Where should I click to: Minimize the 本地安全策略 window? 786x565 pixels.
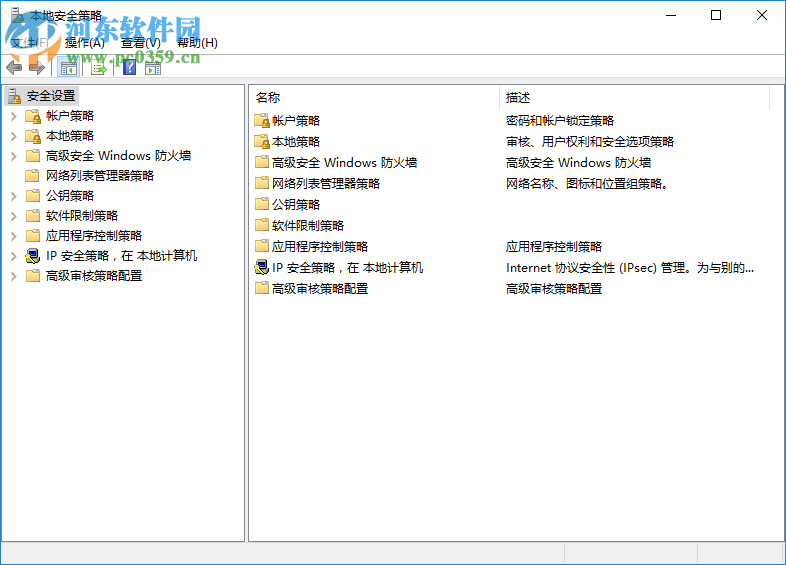(x=671, y=16)
